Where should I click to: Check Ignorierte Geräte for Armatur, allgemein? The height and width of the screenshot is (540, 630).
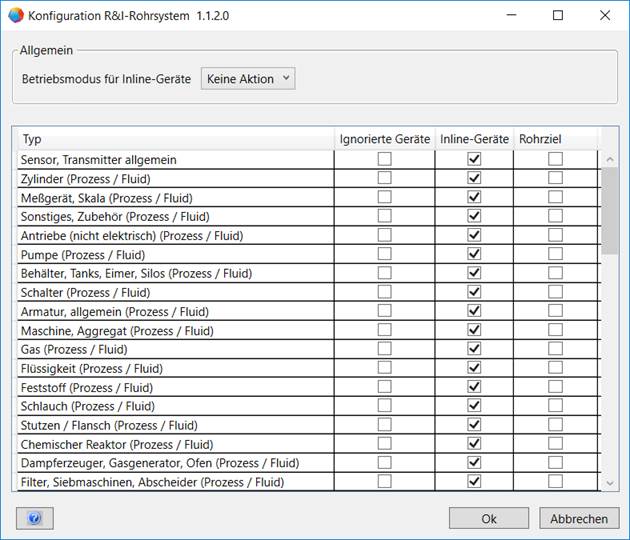click(385, 311)
